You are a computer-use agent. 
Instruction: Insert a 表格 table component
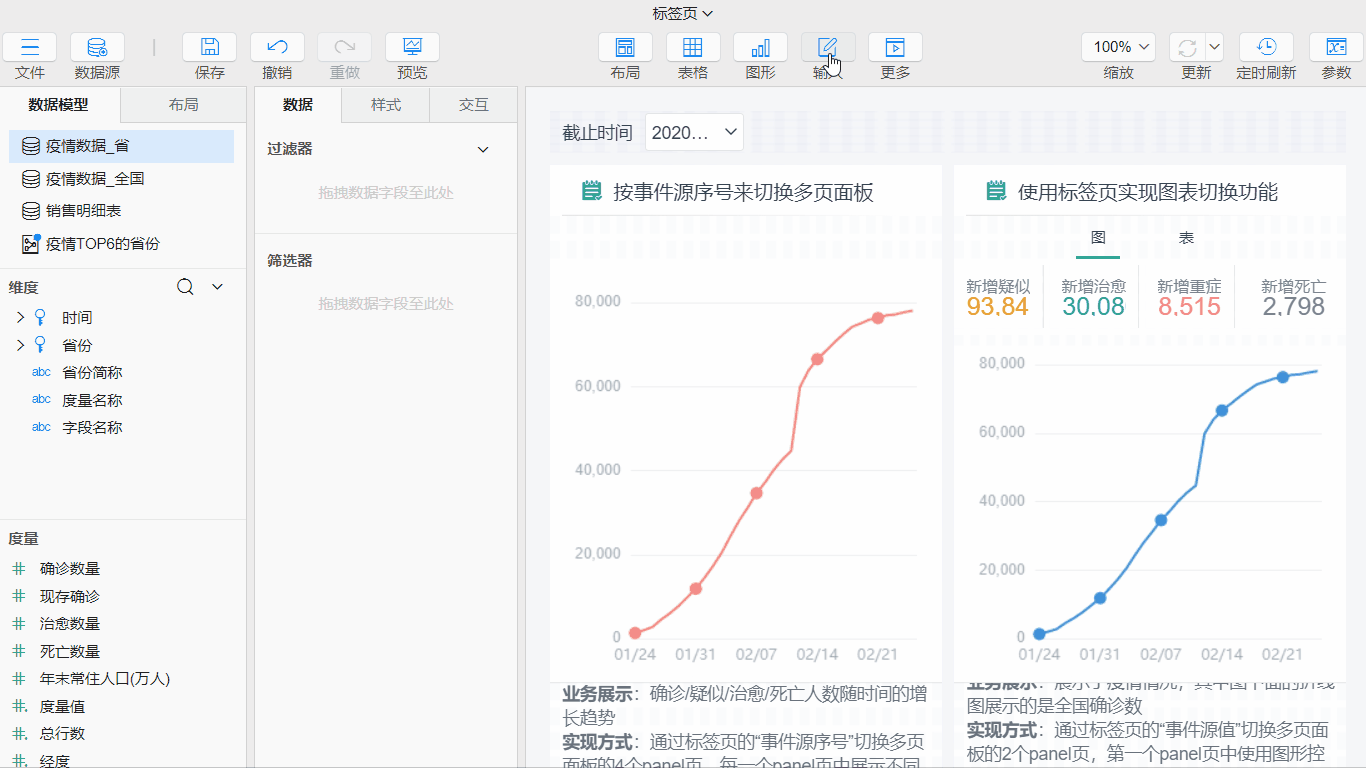(692, 47)
